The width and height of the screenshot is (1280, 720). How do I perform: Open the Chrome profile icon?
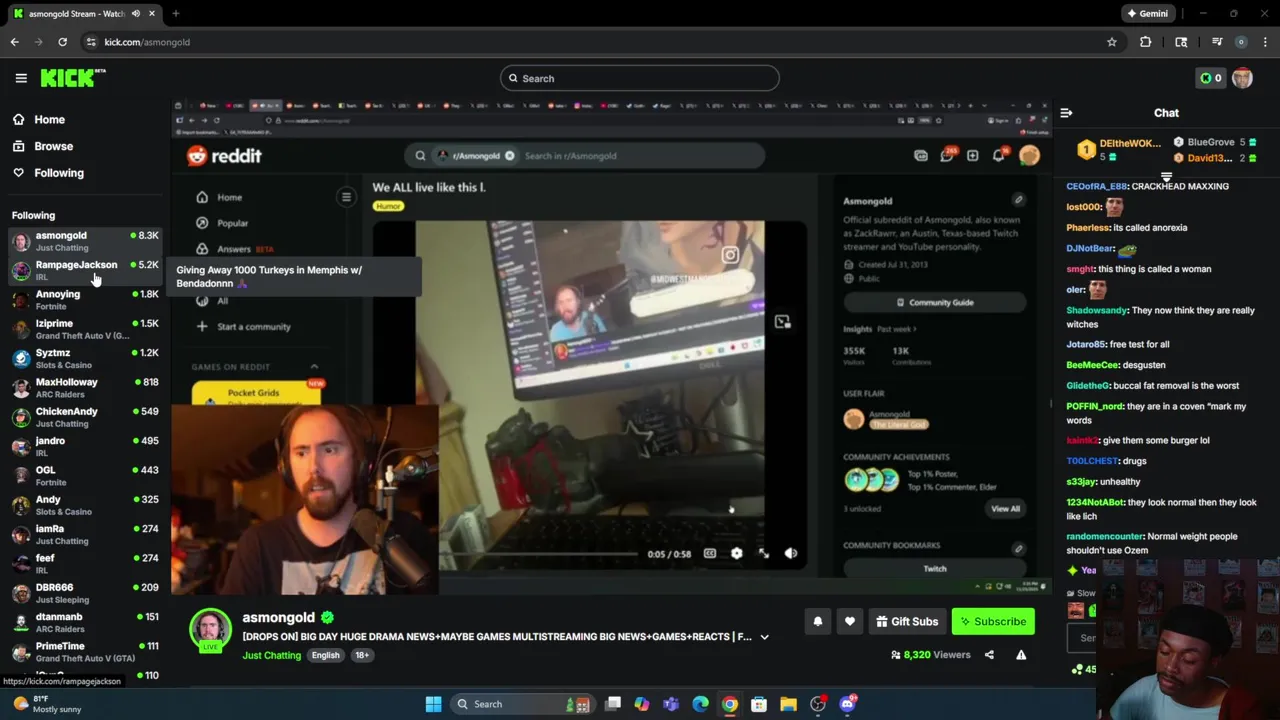click(x=1241, y=42)
